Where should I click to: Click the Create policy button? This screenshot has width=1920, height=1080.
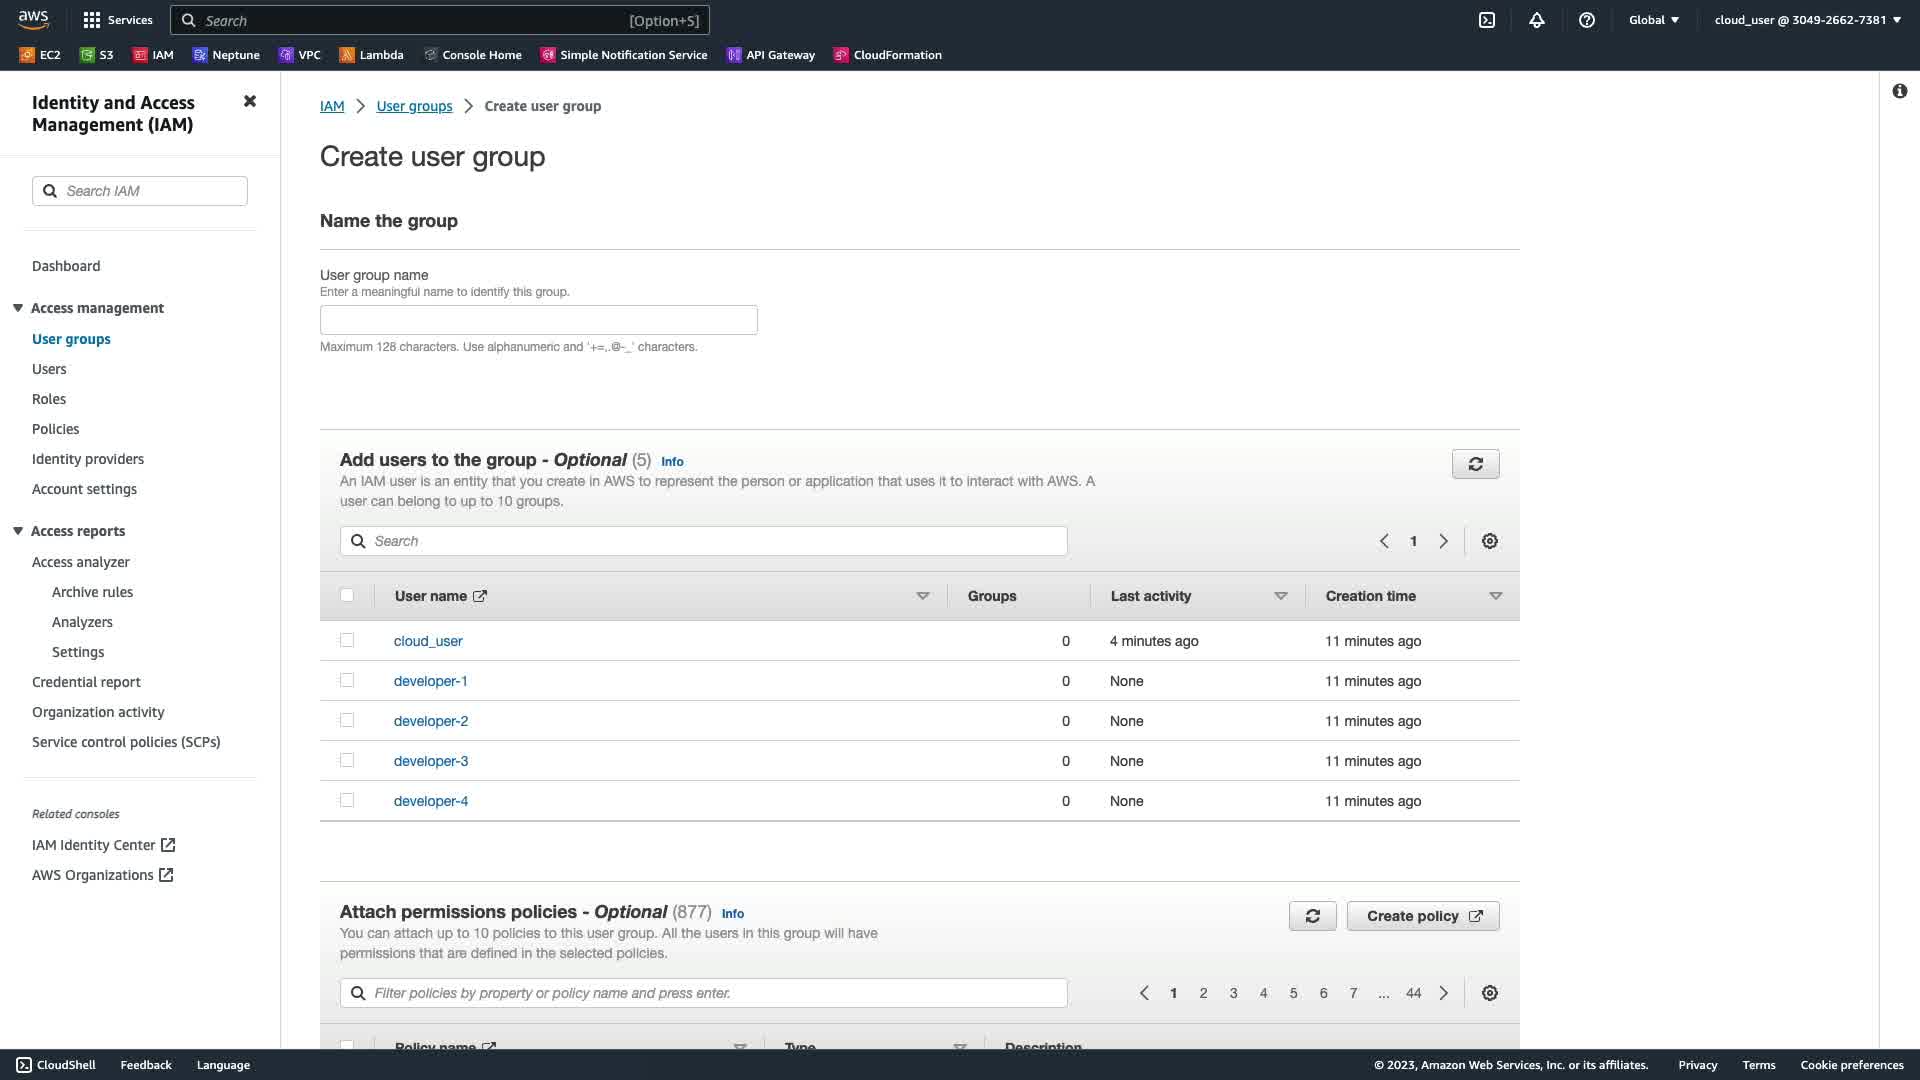point(1422,916)
